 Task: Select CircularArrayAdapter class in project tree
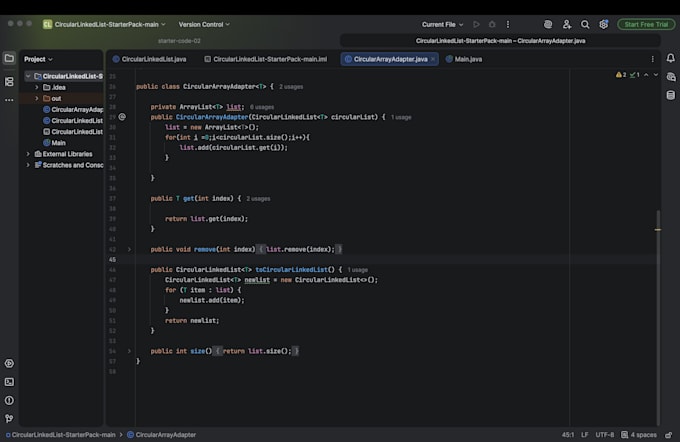[x=73, y=109]
